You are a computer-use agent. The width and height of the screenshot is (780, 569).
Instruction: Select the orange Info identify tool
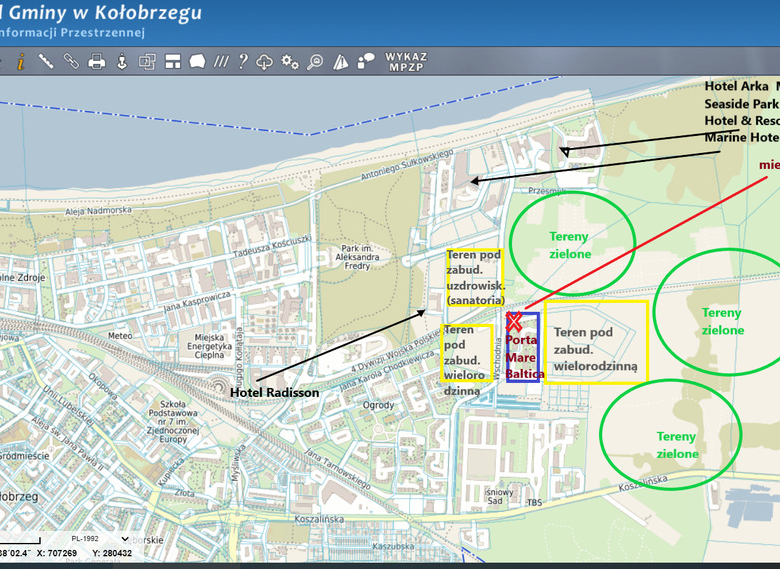21,62
